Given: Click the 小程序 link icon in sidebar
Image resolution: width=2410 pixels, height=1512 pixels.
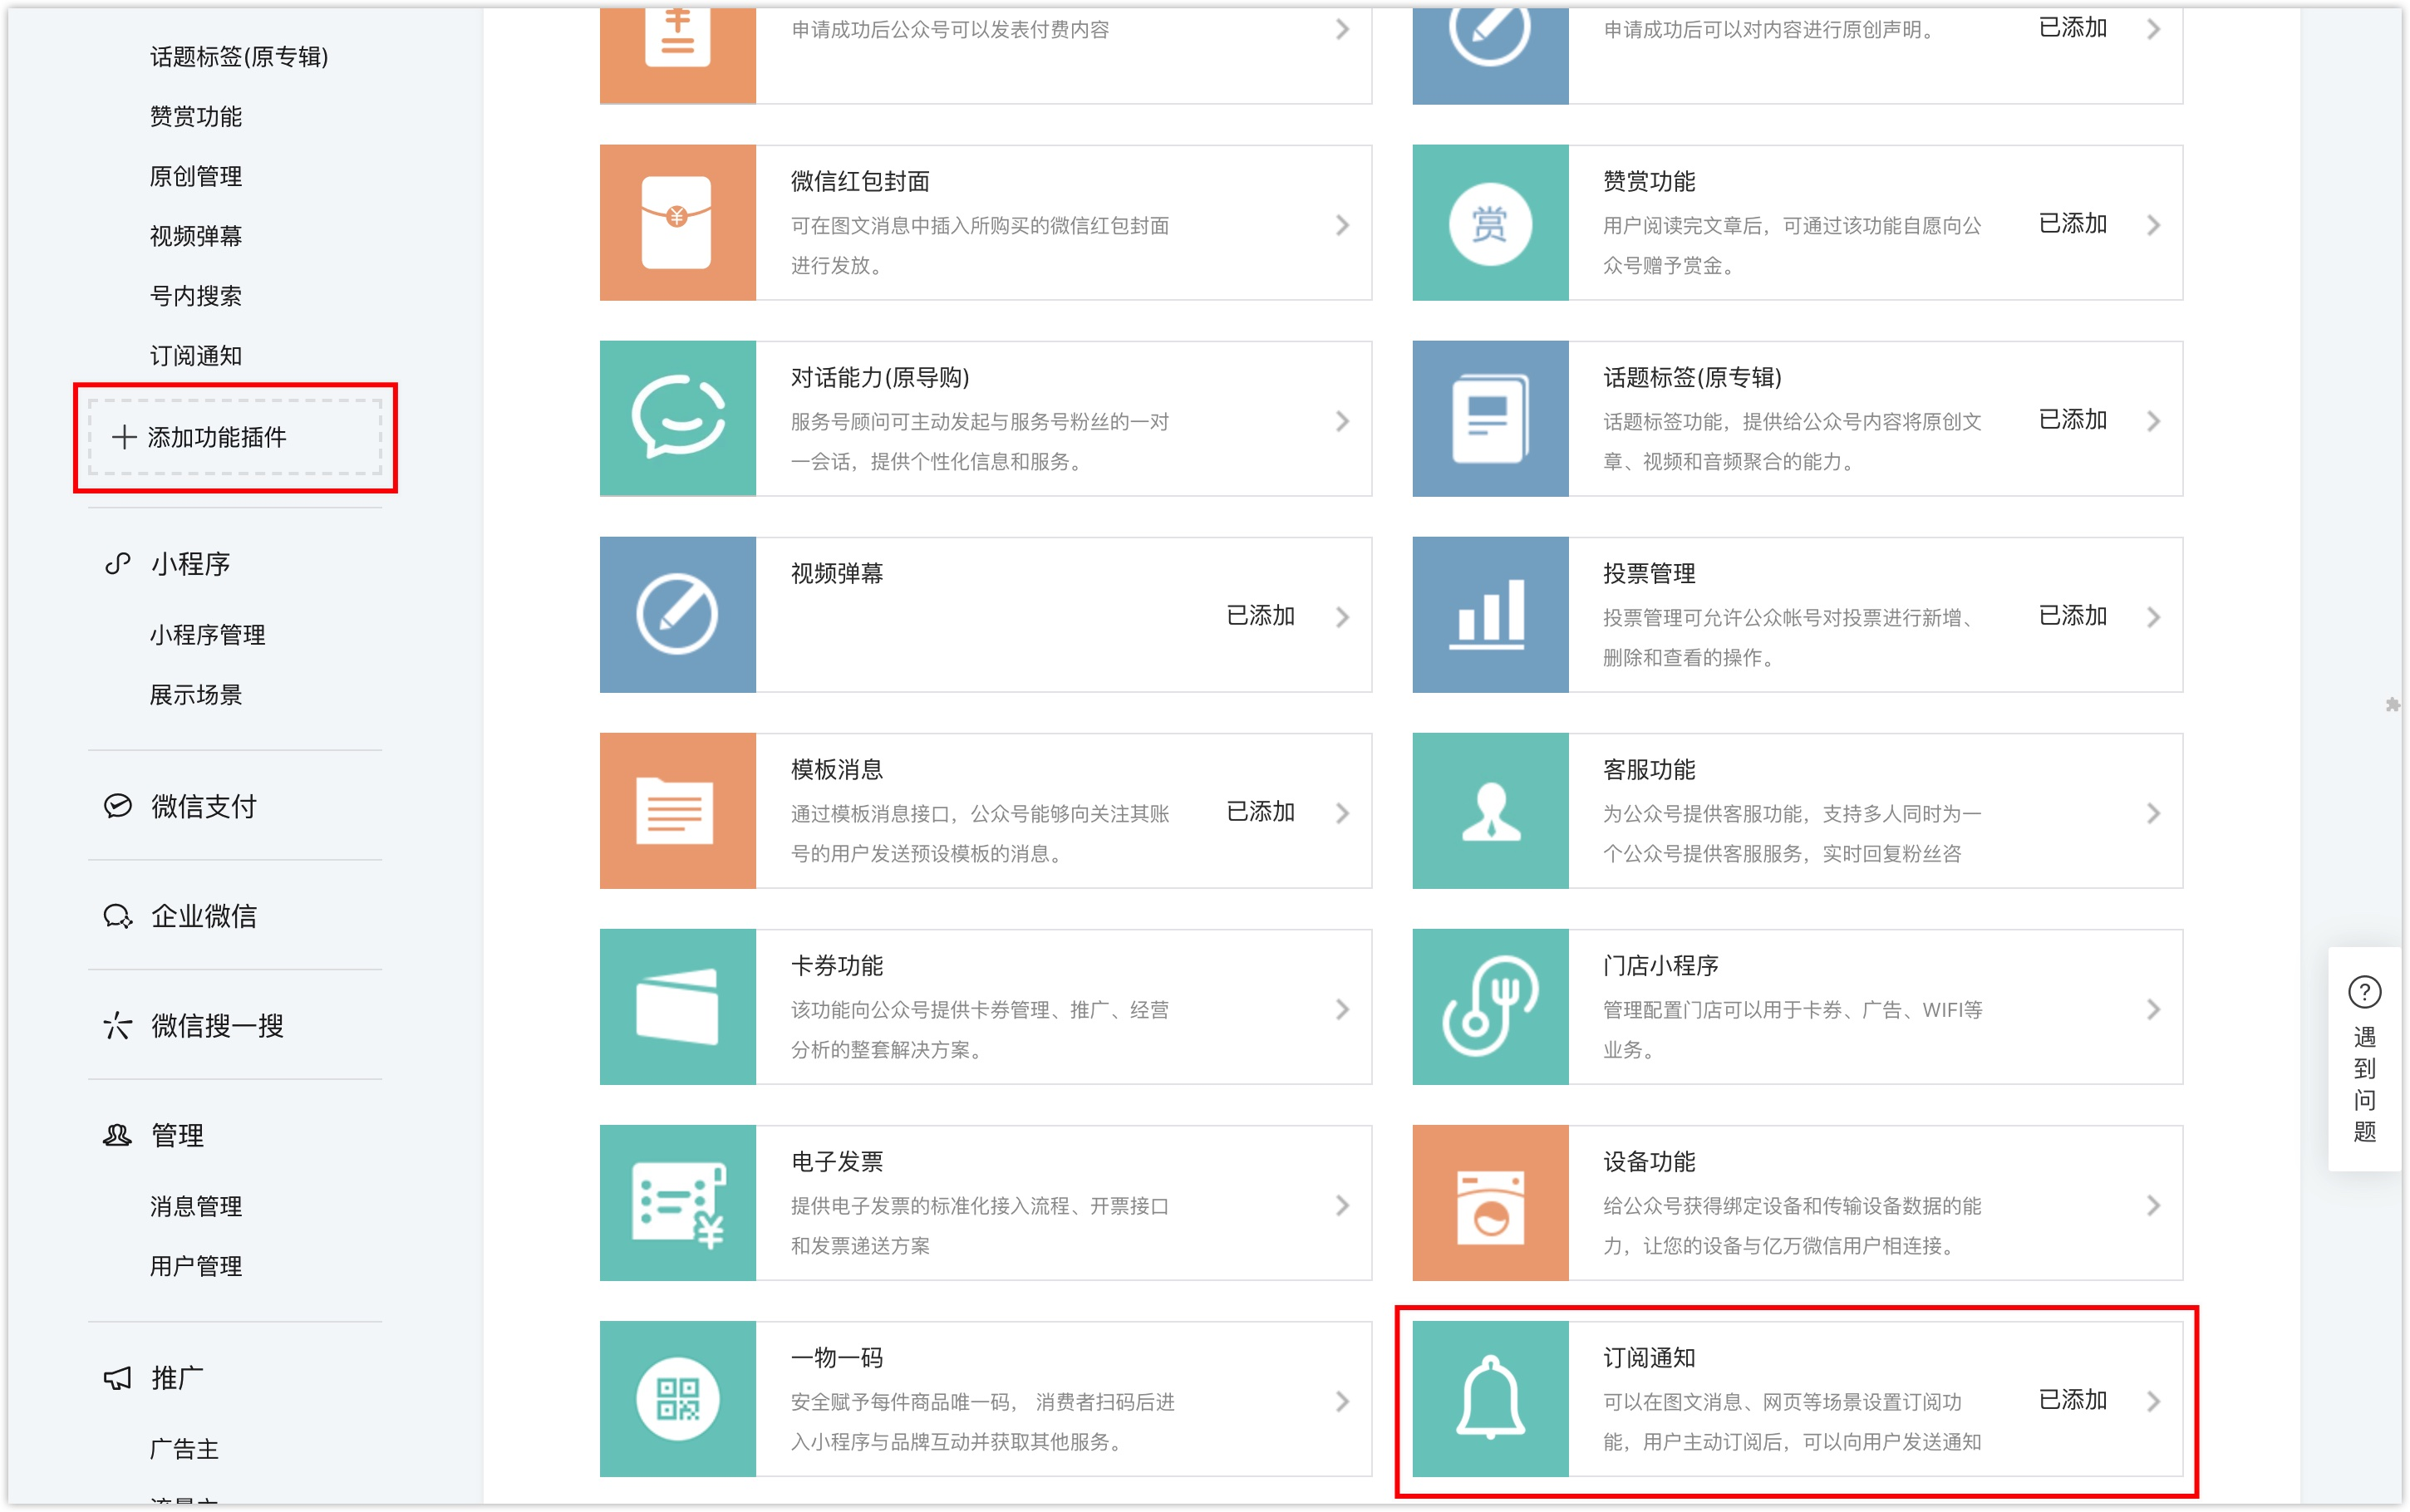Looking at the screenshot, I should click(x=118, y=564).
